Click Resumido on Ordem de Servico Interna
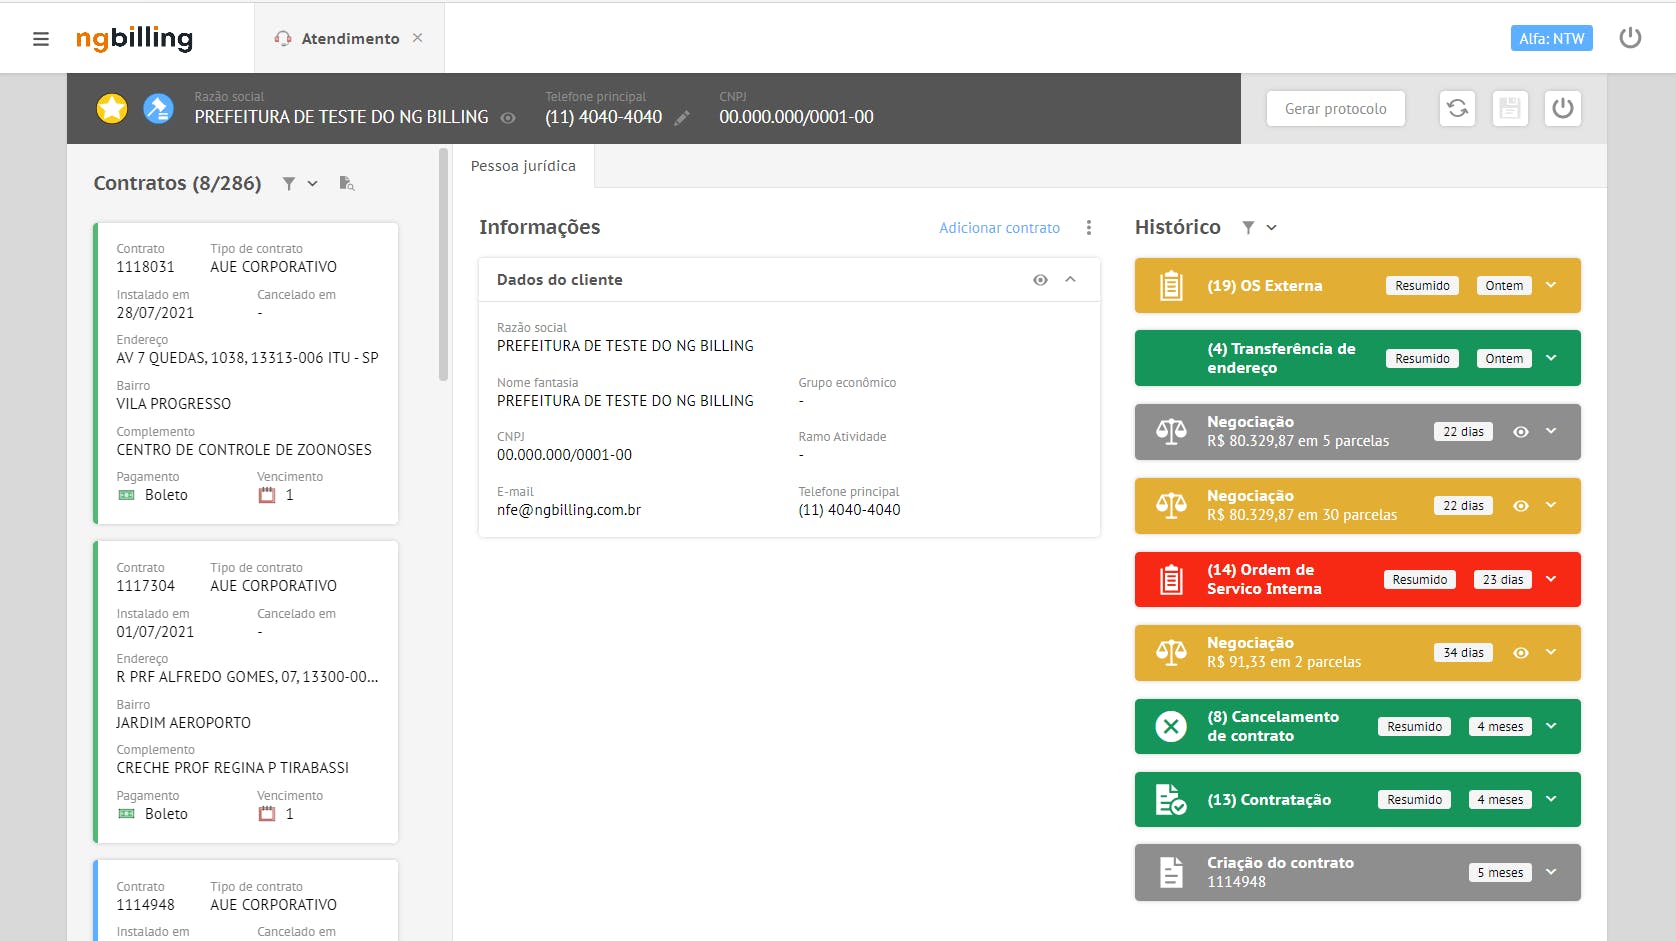This screenshot has height=941, width=1676. point(1420,580)
